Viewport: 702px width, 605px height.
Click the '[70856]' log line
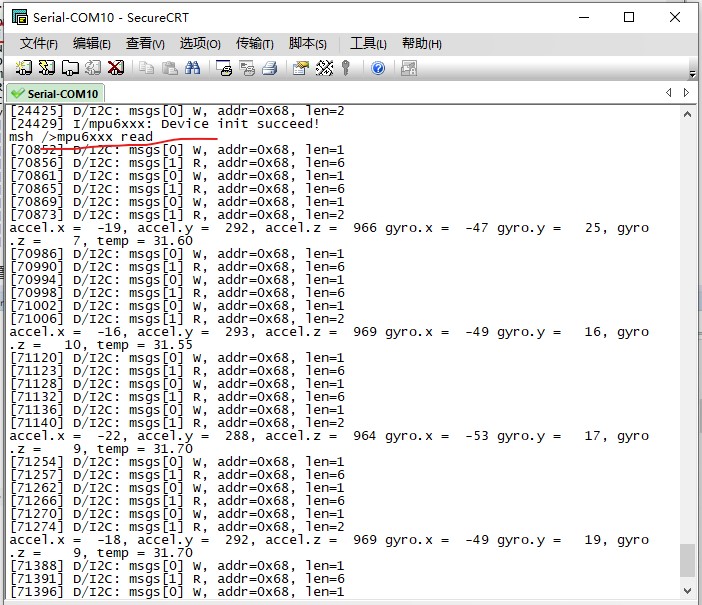(x=177, y=163)
